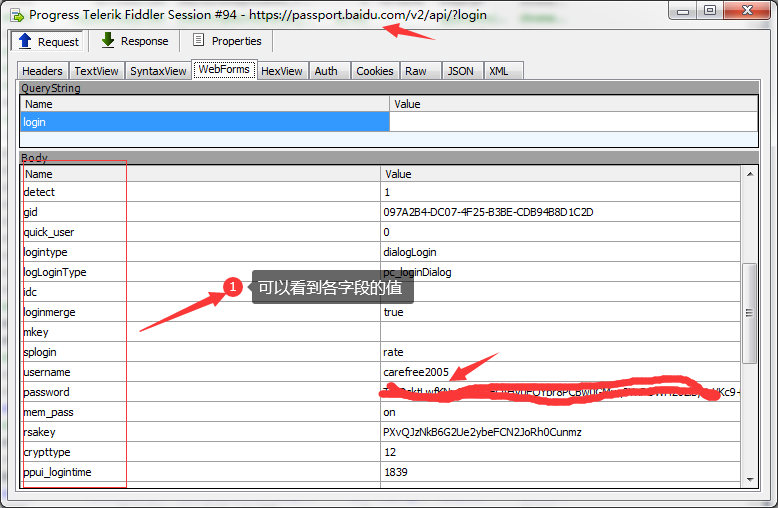Minimize the Fiddler Session window
The image size is (778, 508).
click(x=683, y=11)
